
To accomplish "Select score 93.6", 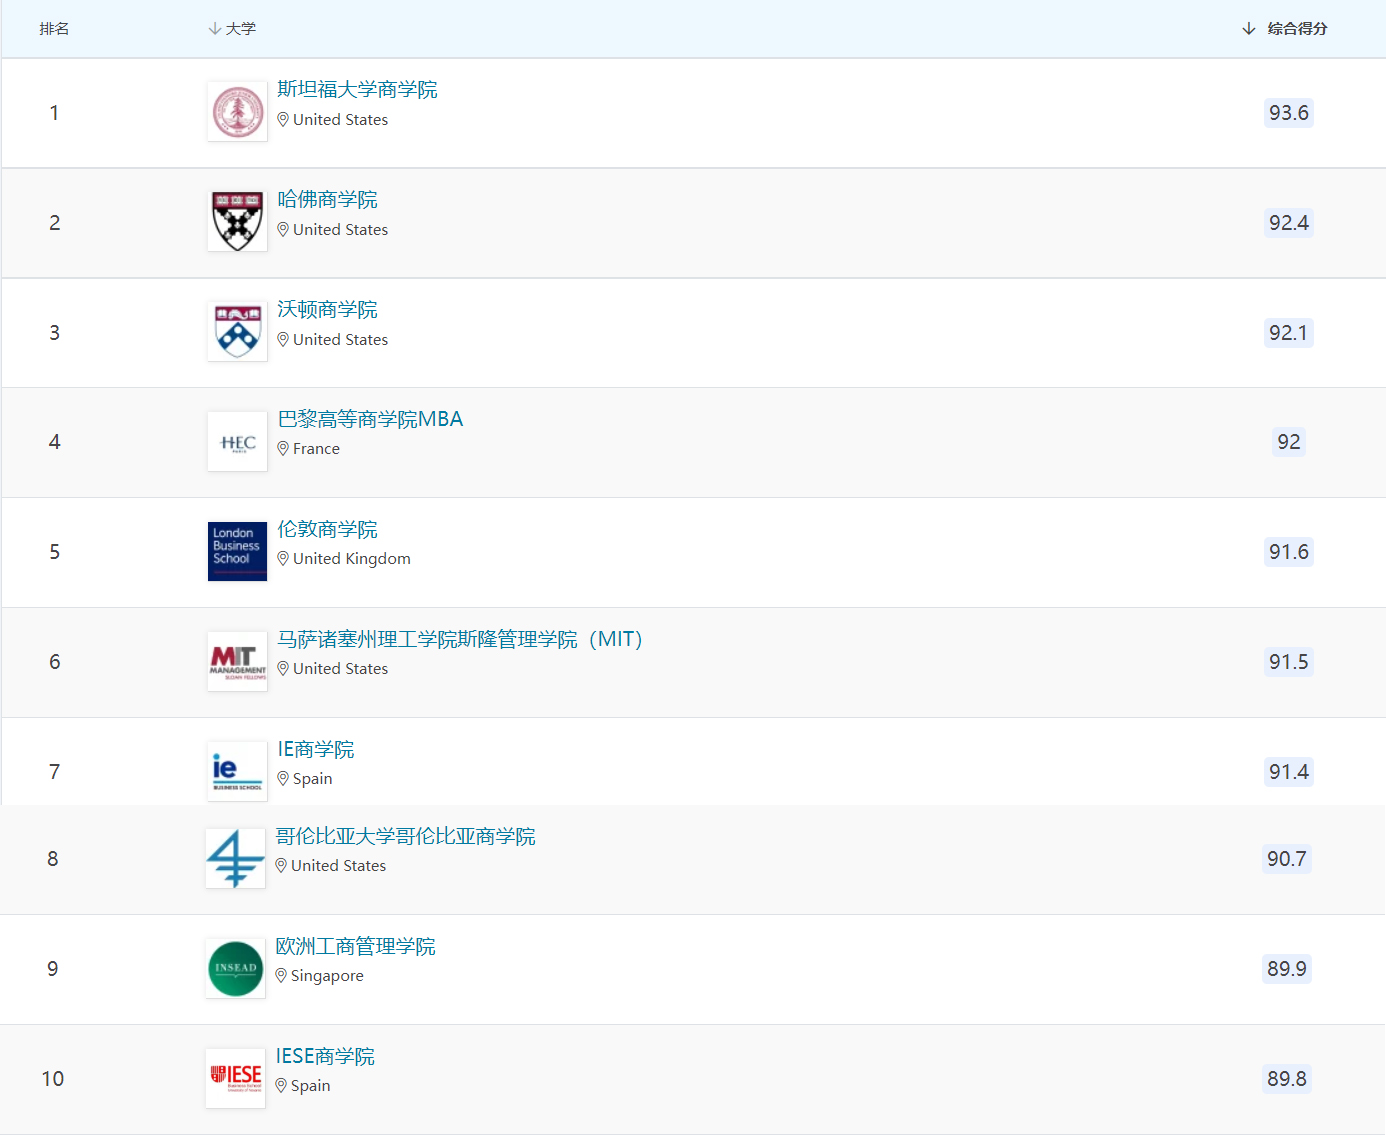I will [x=1288, y=113].
